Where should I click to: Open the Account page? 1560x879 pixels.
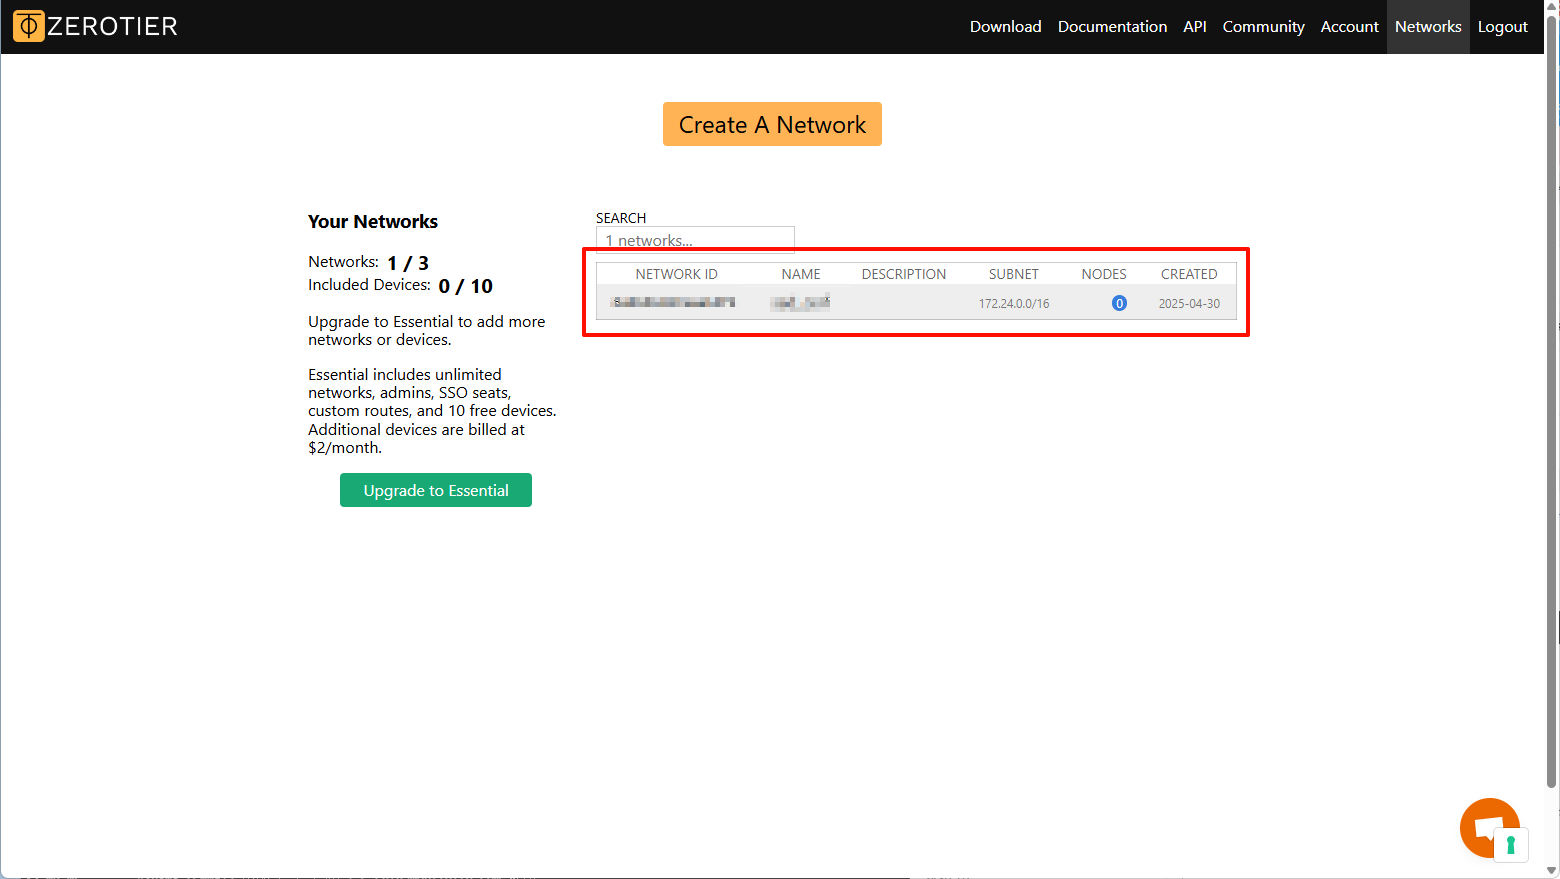[1349, 27]
